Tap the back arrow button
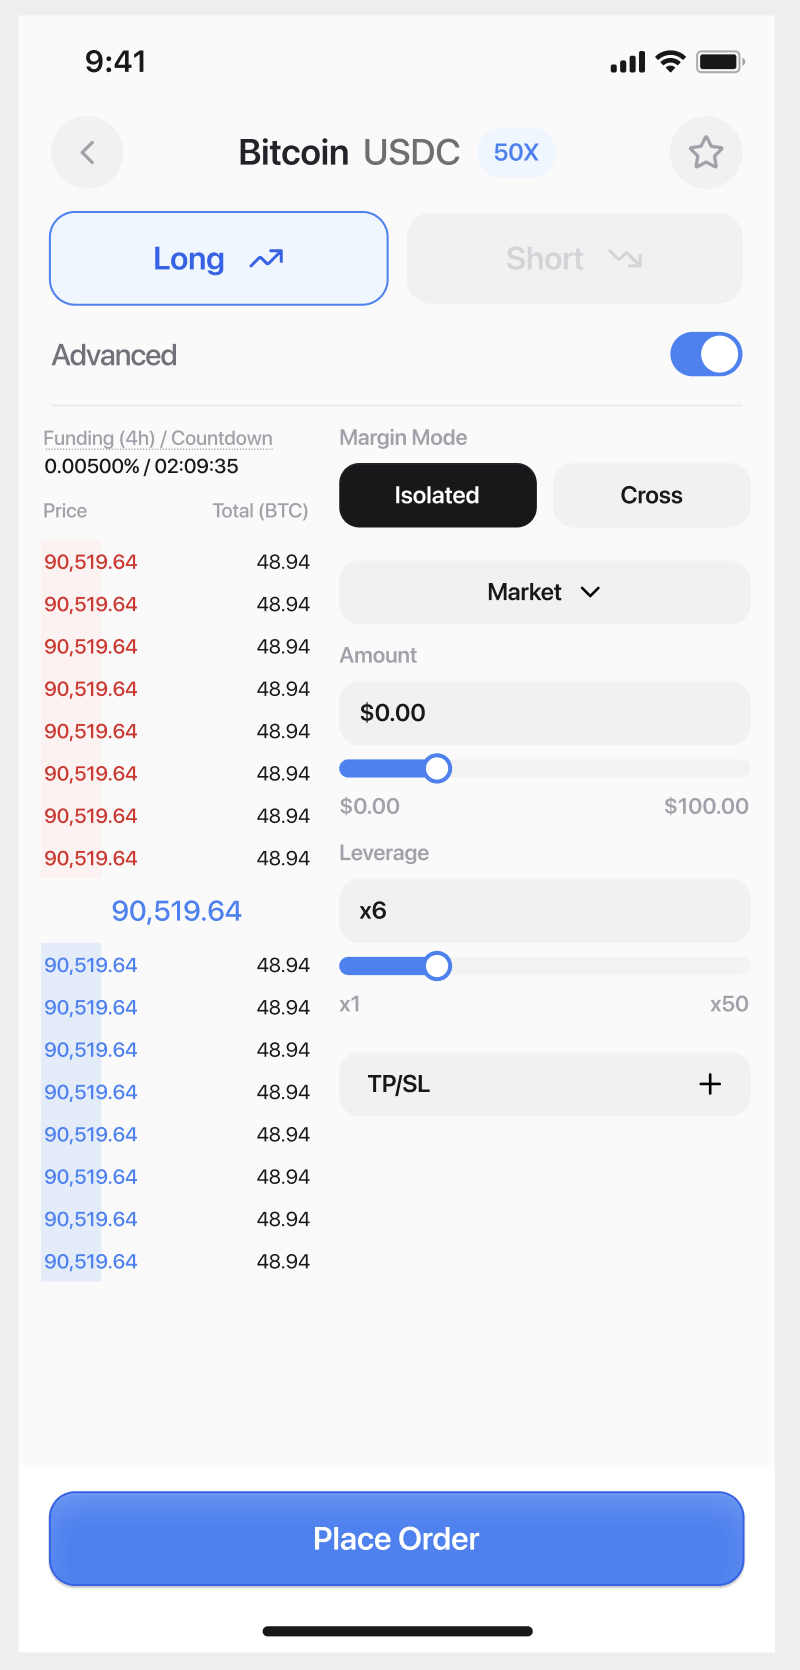Image resolution: width=800 pixels, height=1670 pixels. click(87, 152)
